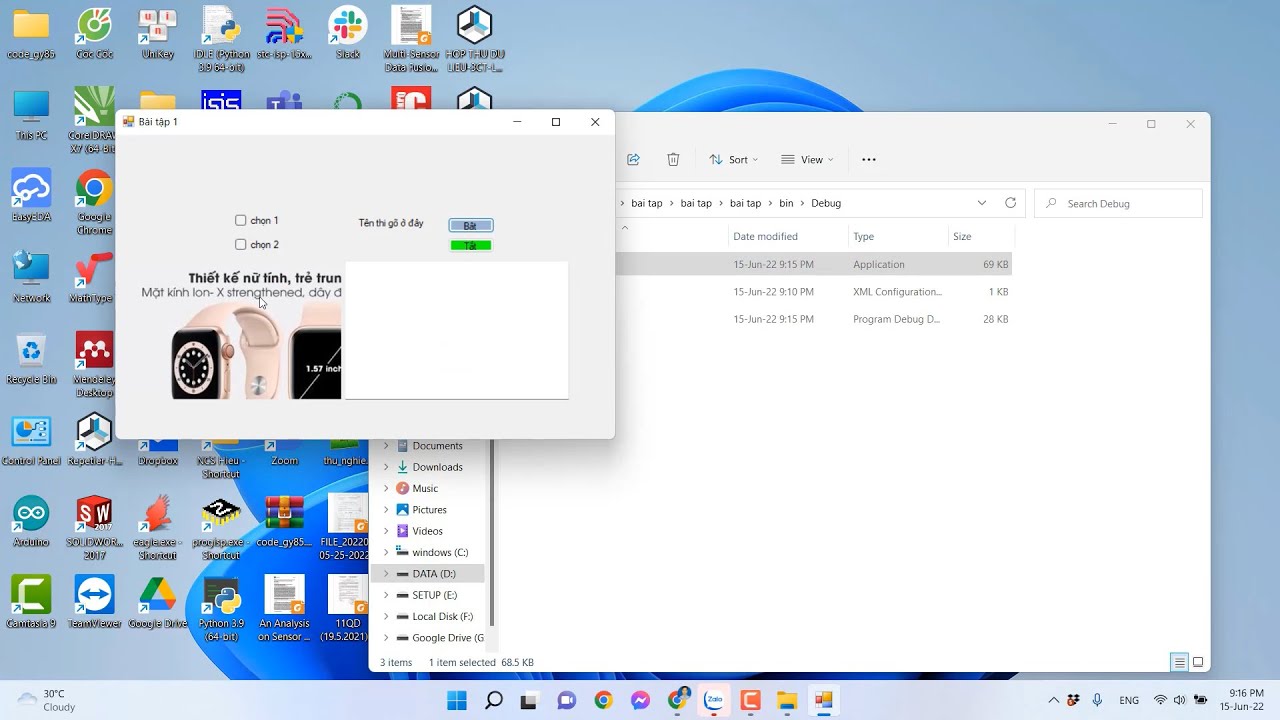This screenshot has width=1280, height=720.
Task: Open the View dropdown in File Explorer
Action: click(x=806, y=159)
